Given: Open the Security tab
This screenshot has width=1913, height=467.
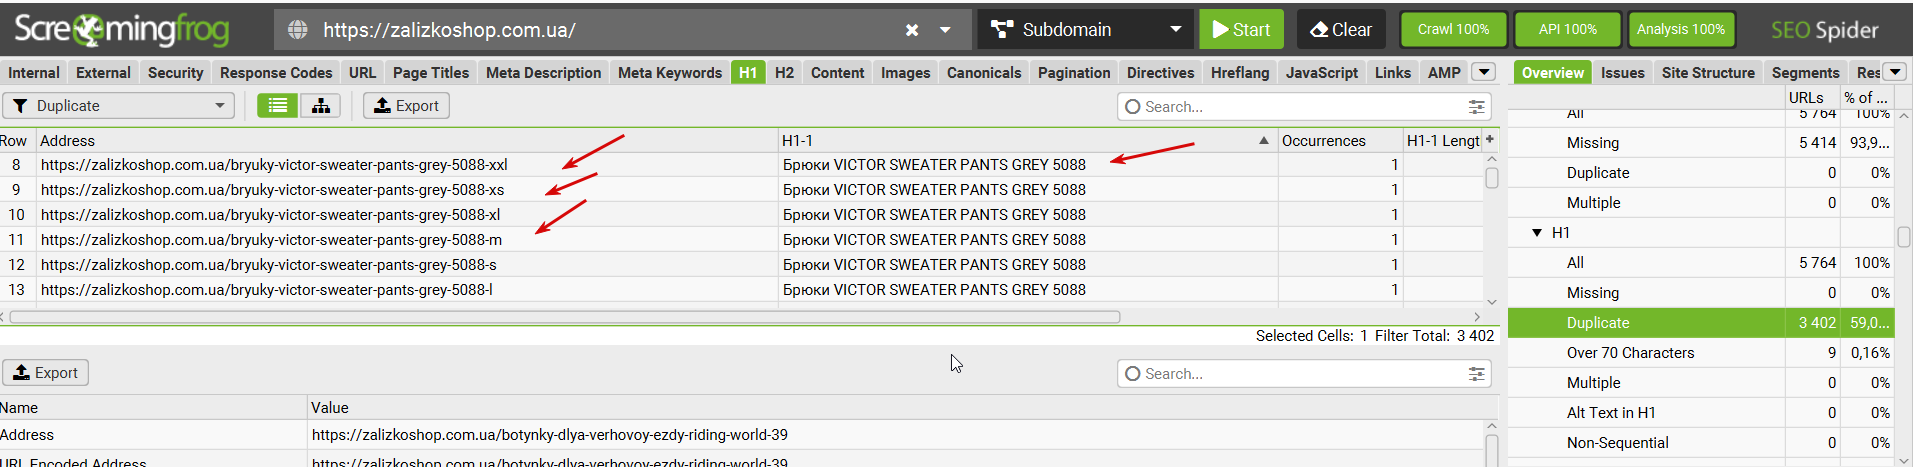Looking at the screenshot, I should pyautogui.click(x=175, y=73).
